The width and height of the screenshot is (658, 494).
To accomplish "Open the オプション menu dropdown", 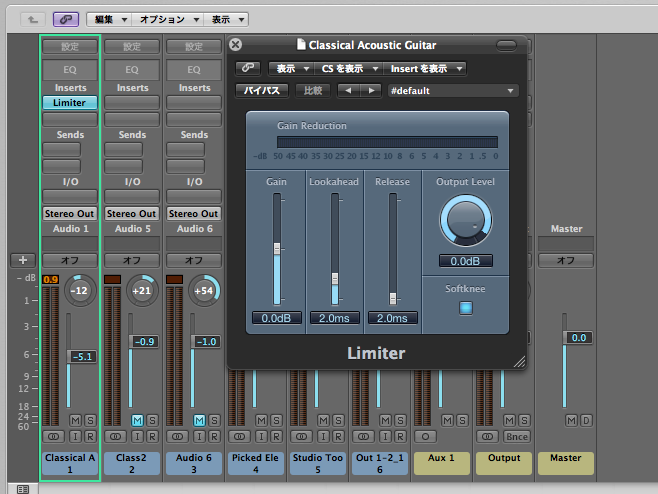I will click(168, 19).
